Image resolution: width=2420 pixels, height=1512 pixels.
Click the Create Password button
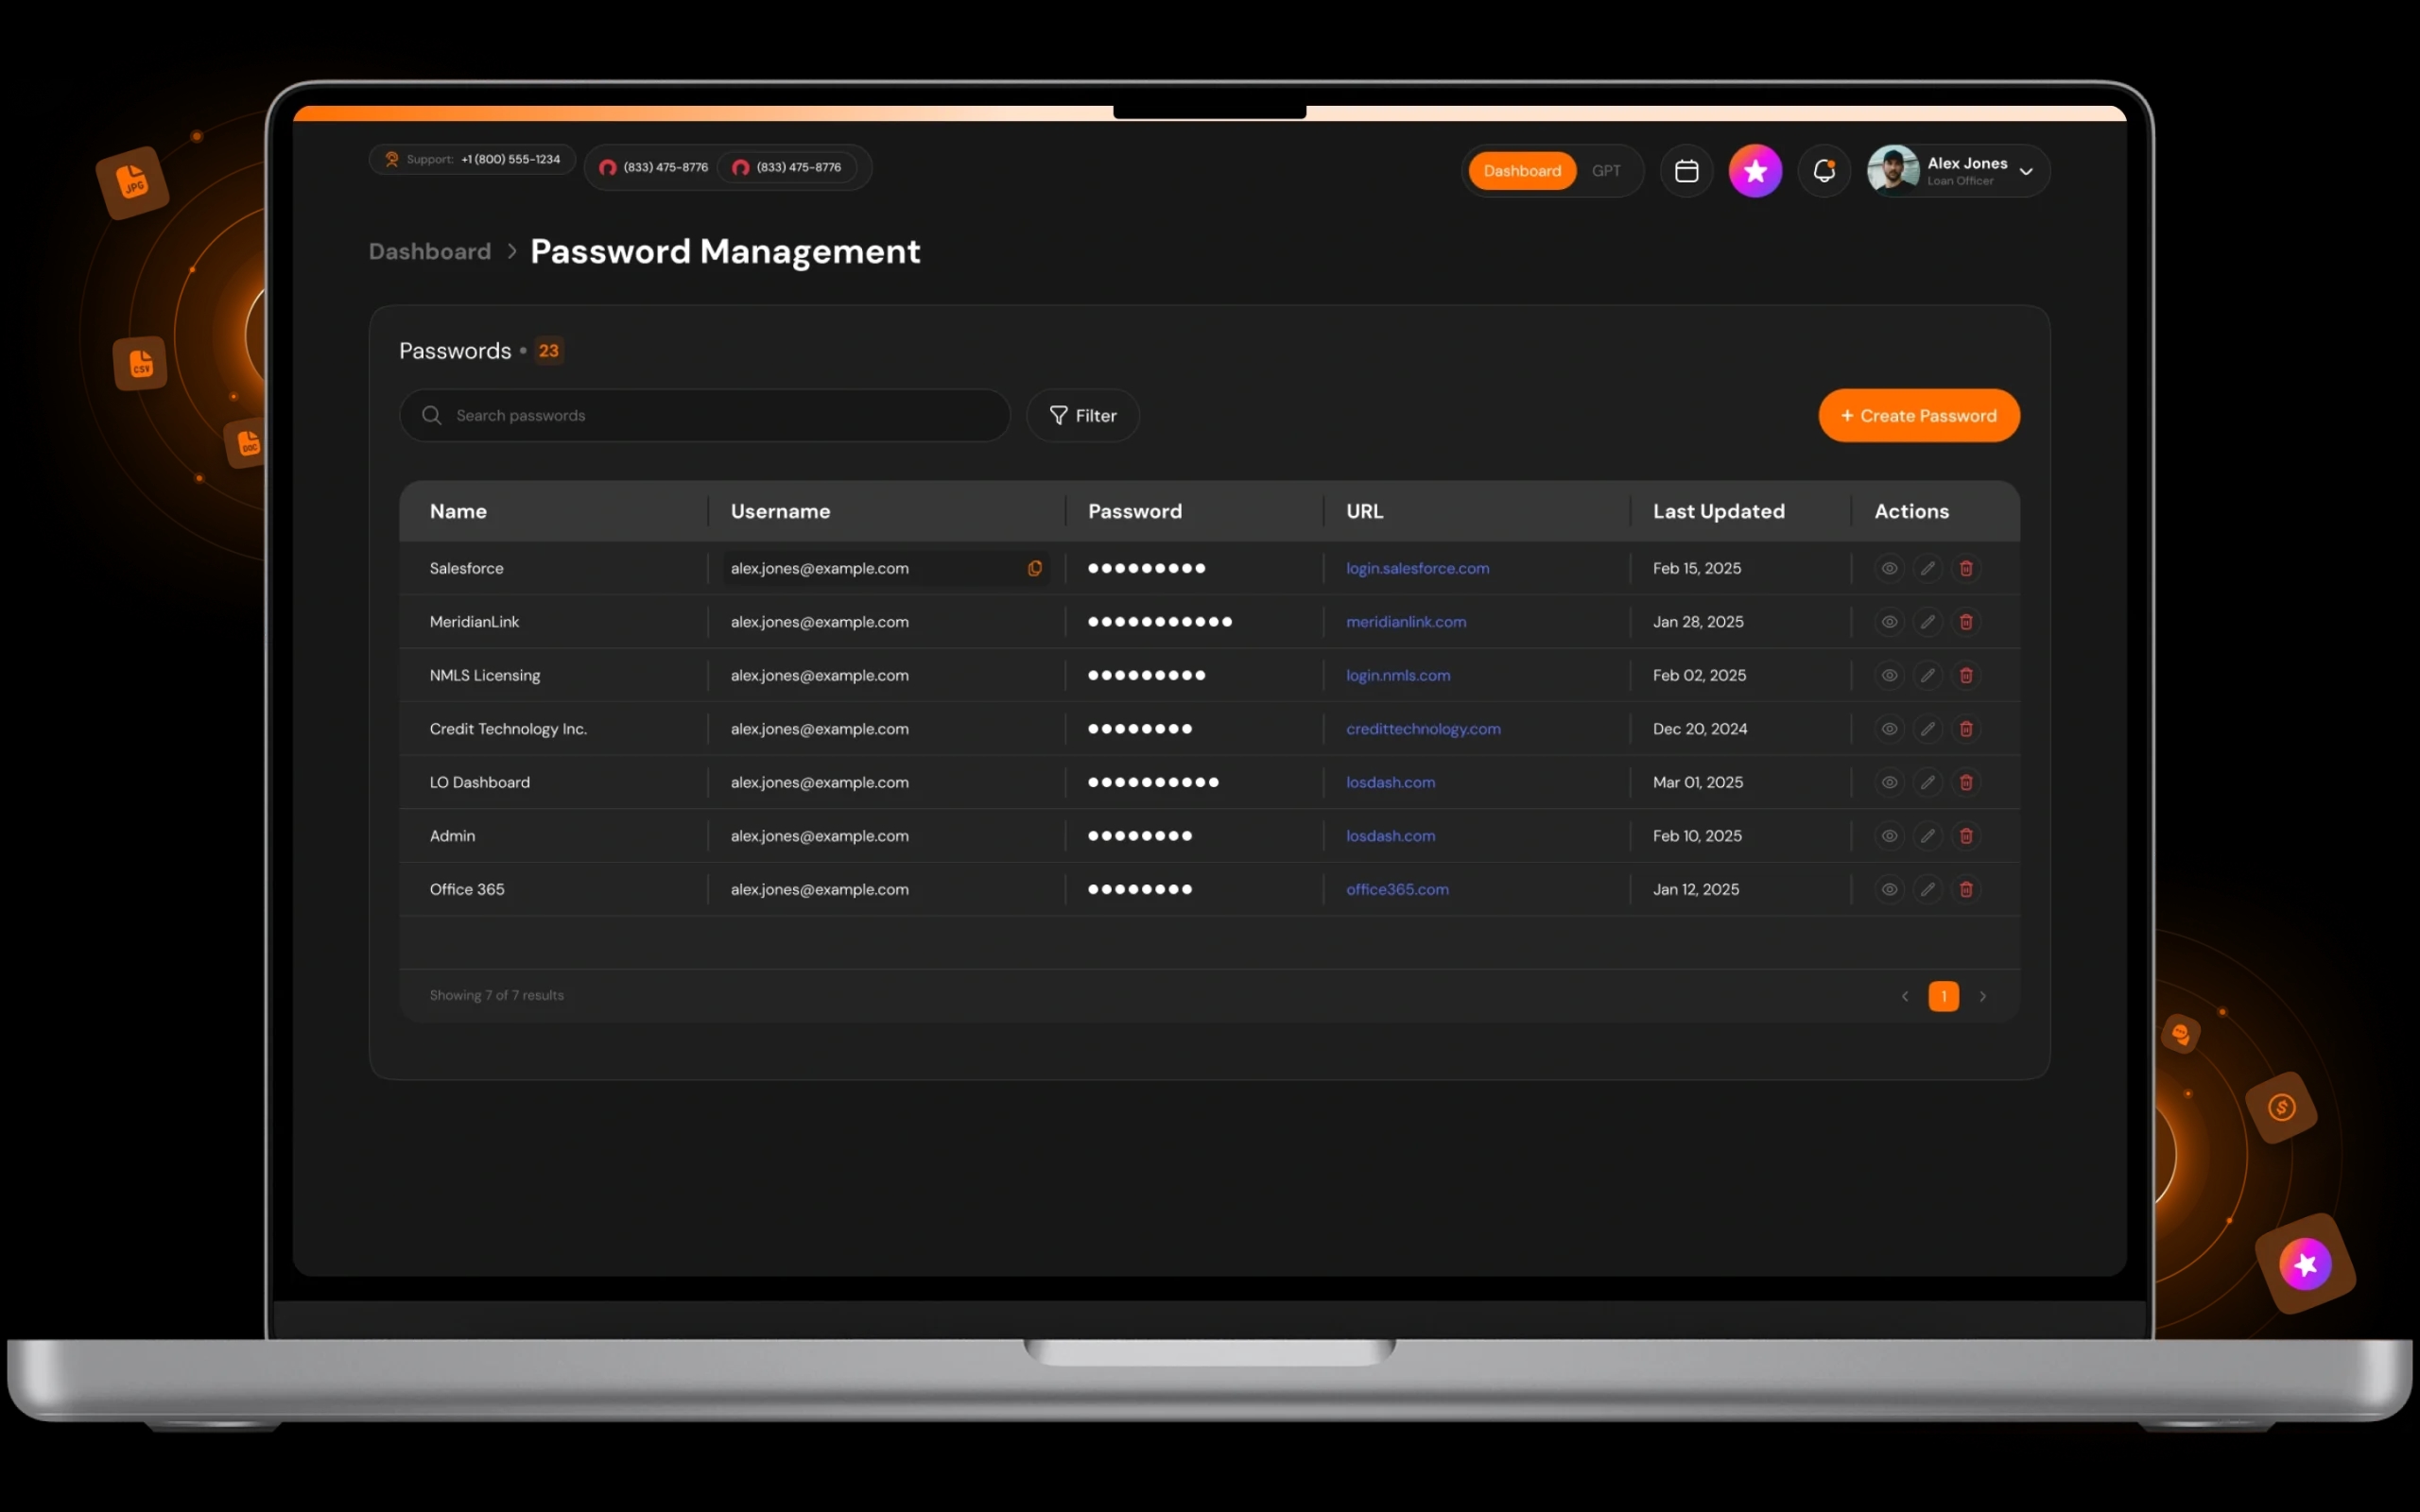click(1918, 415)
